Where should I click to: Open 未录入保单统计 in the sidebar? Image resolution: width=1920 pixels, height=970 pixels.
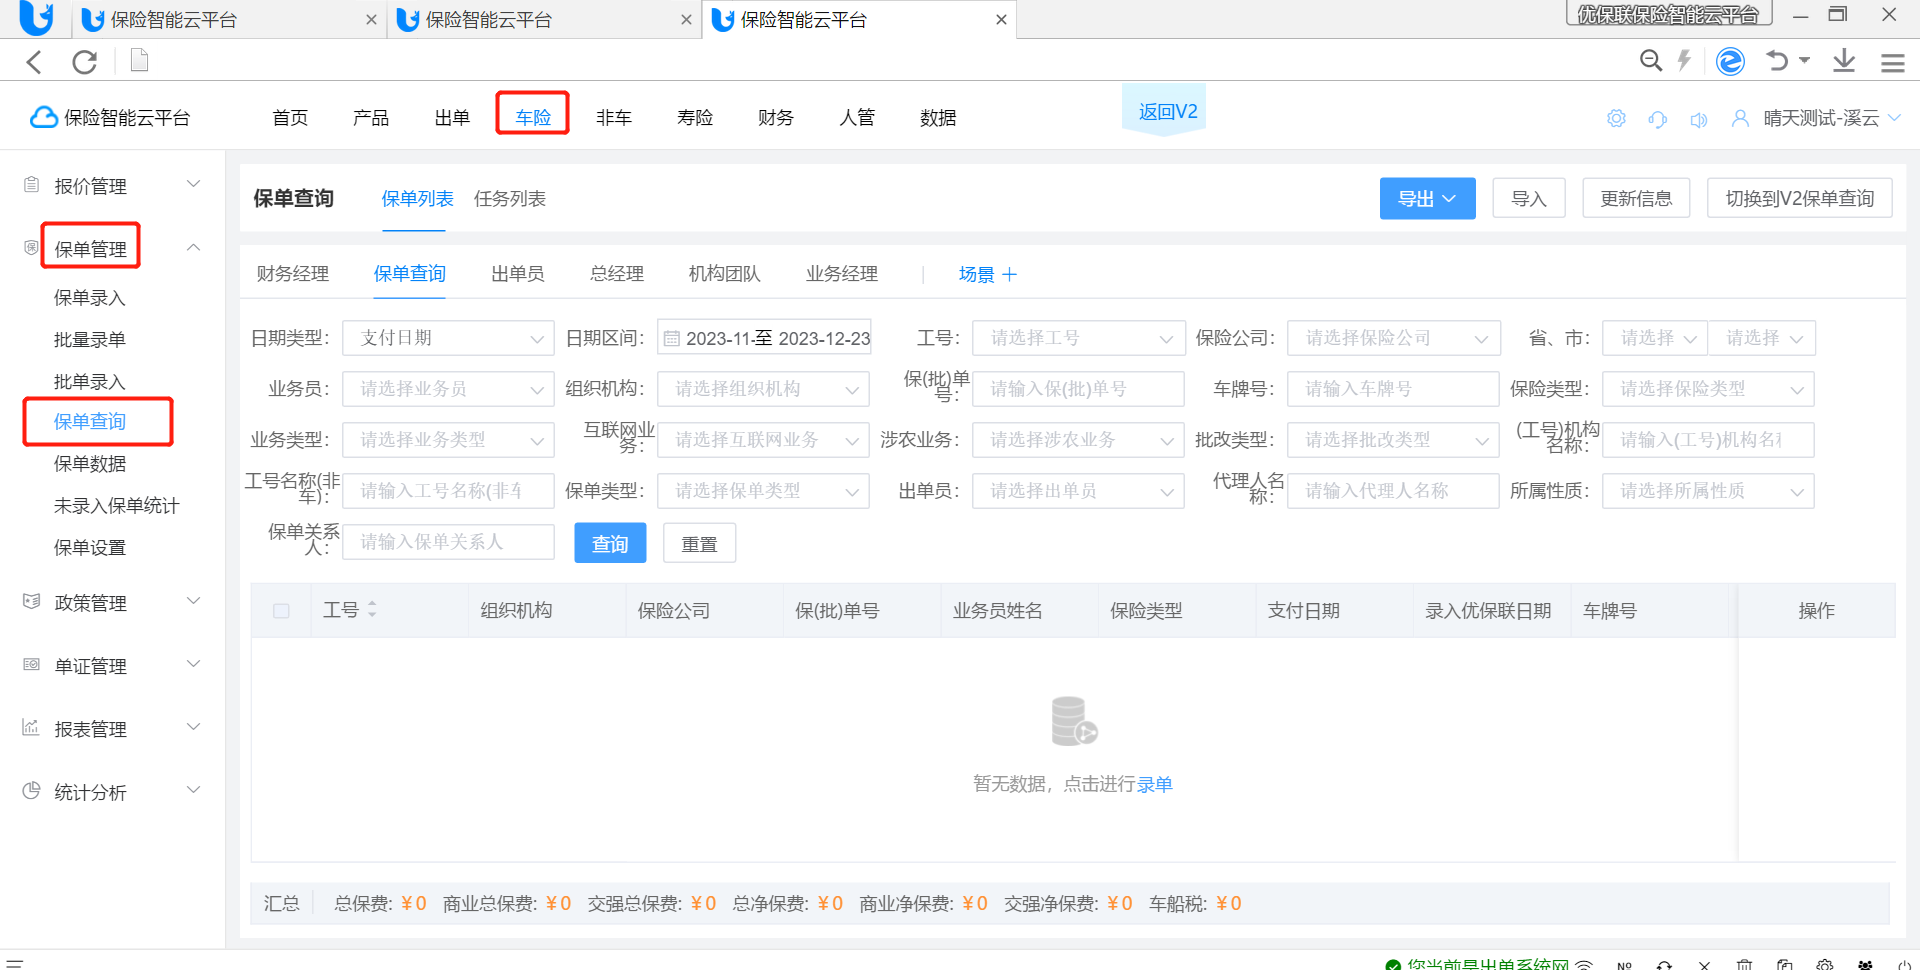[117, 506]
